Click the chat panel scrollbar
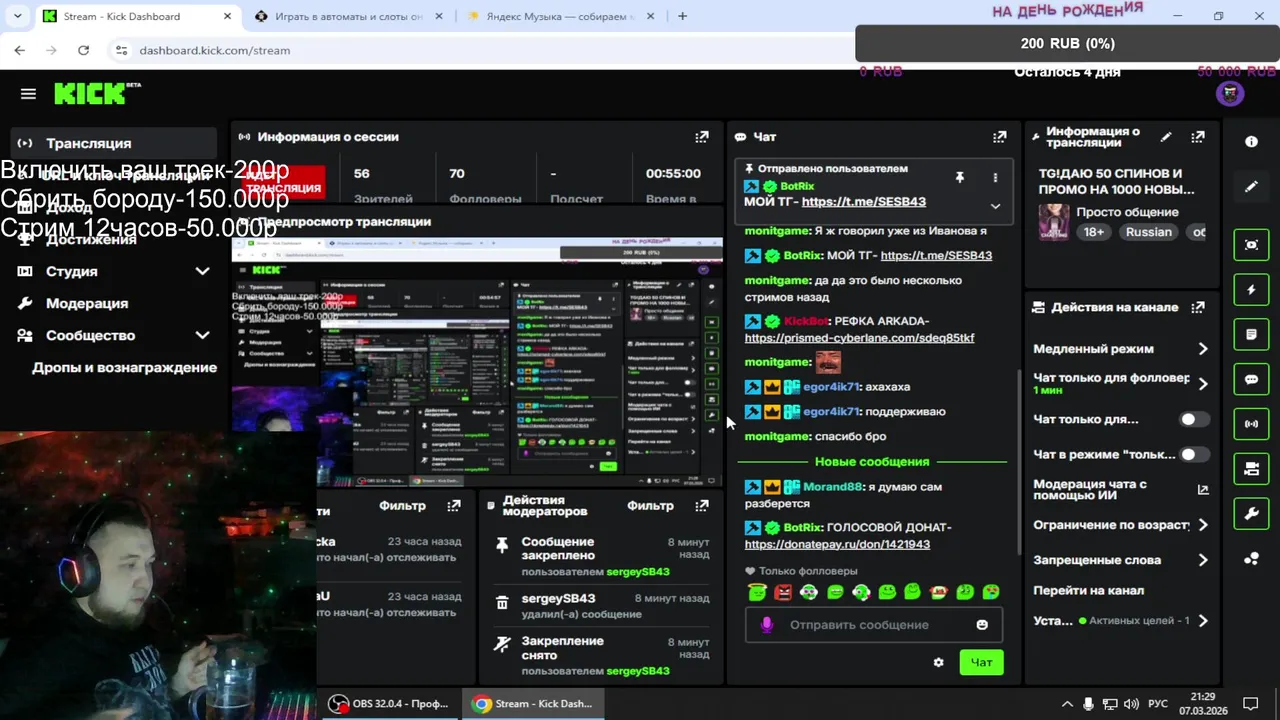The width and height of the screenshot is (1280, 720). coord(1019,460)
